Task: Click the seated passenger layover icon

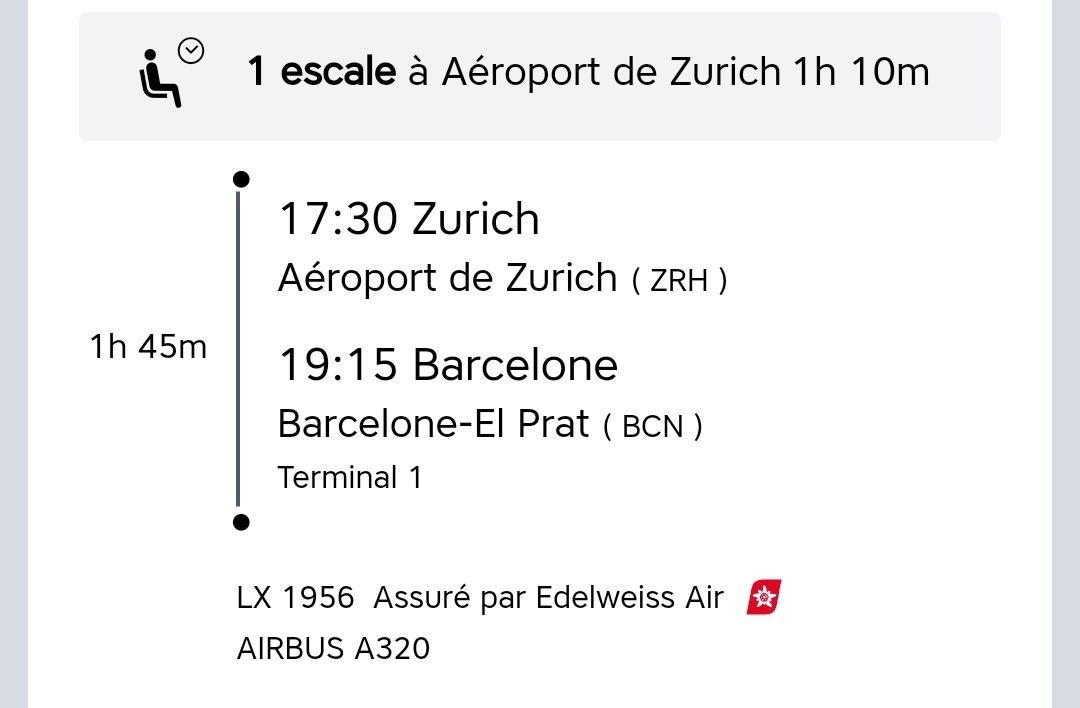Action: (160, 83)
